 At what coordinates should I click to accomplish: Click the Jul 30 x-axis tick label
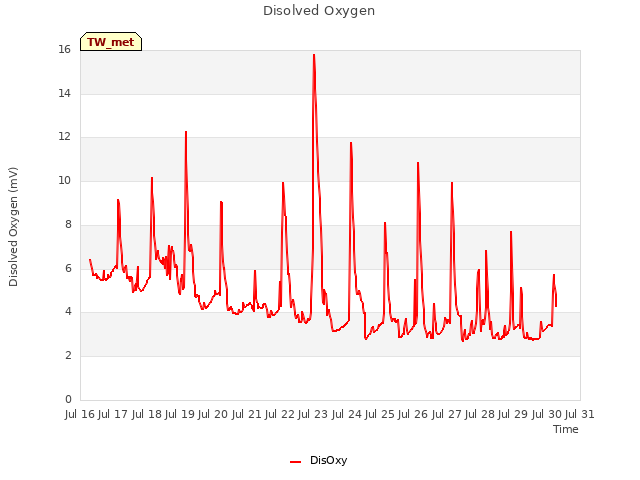[x=547, y=414]
